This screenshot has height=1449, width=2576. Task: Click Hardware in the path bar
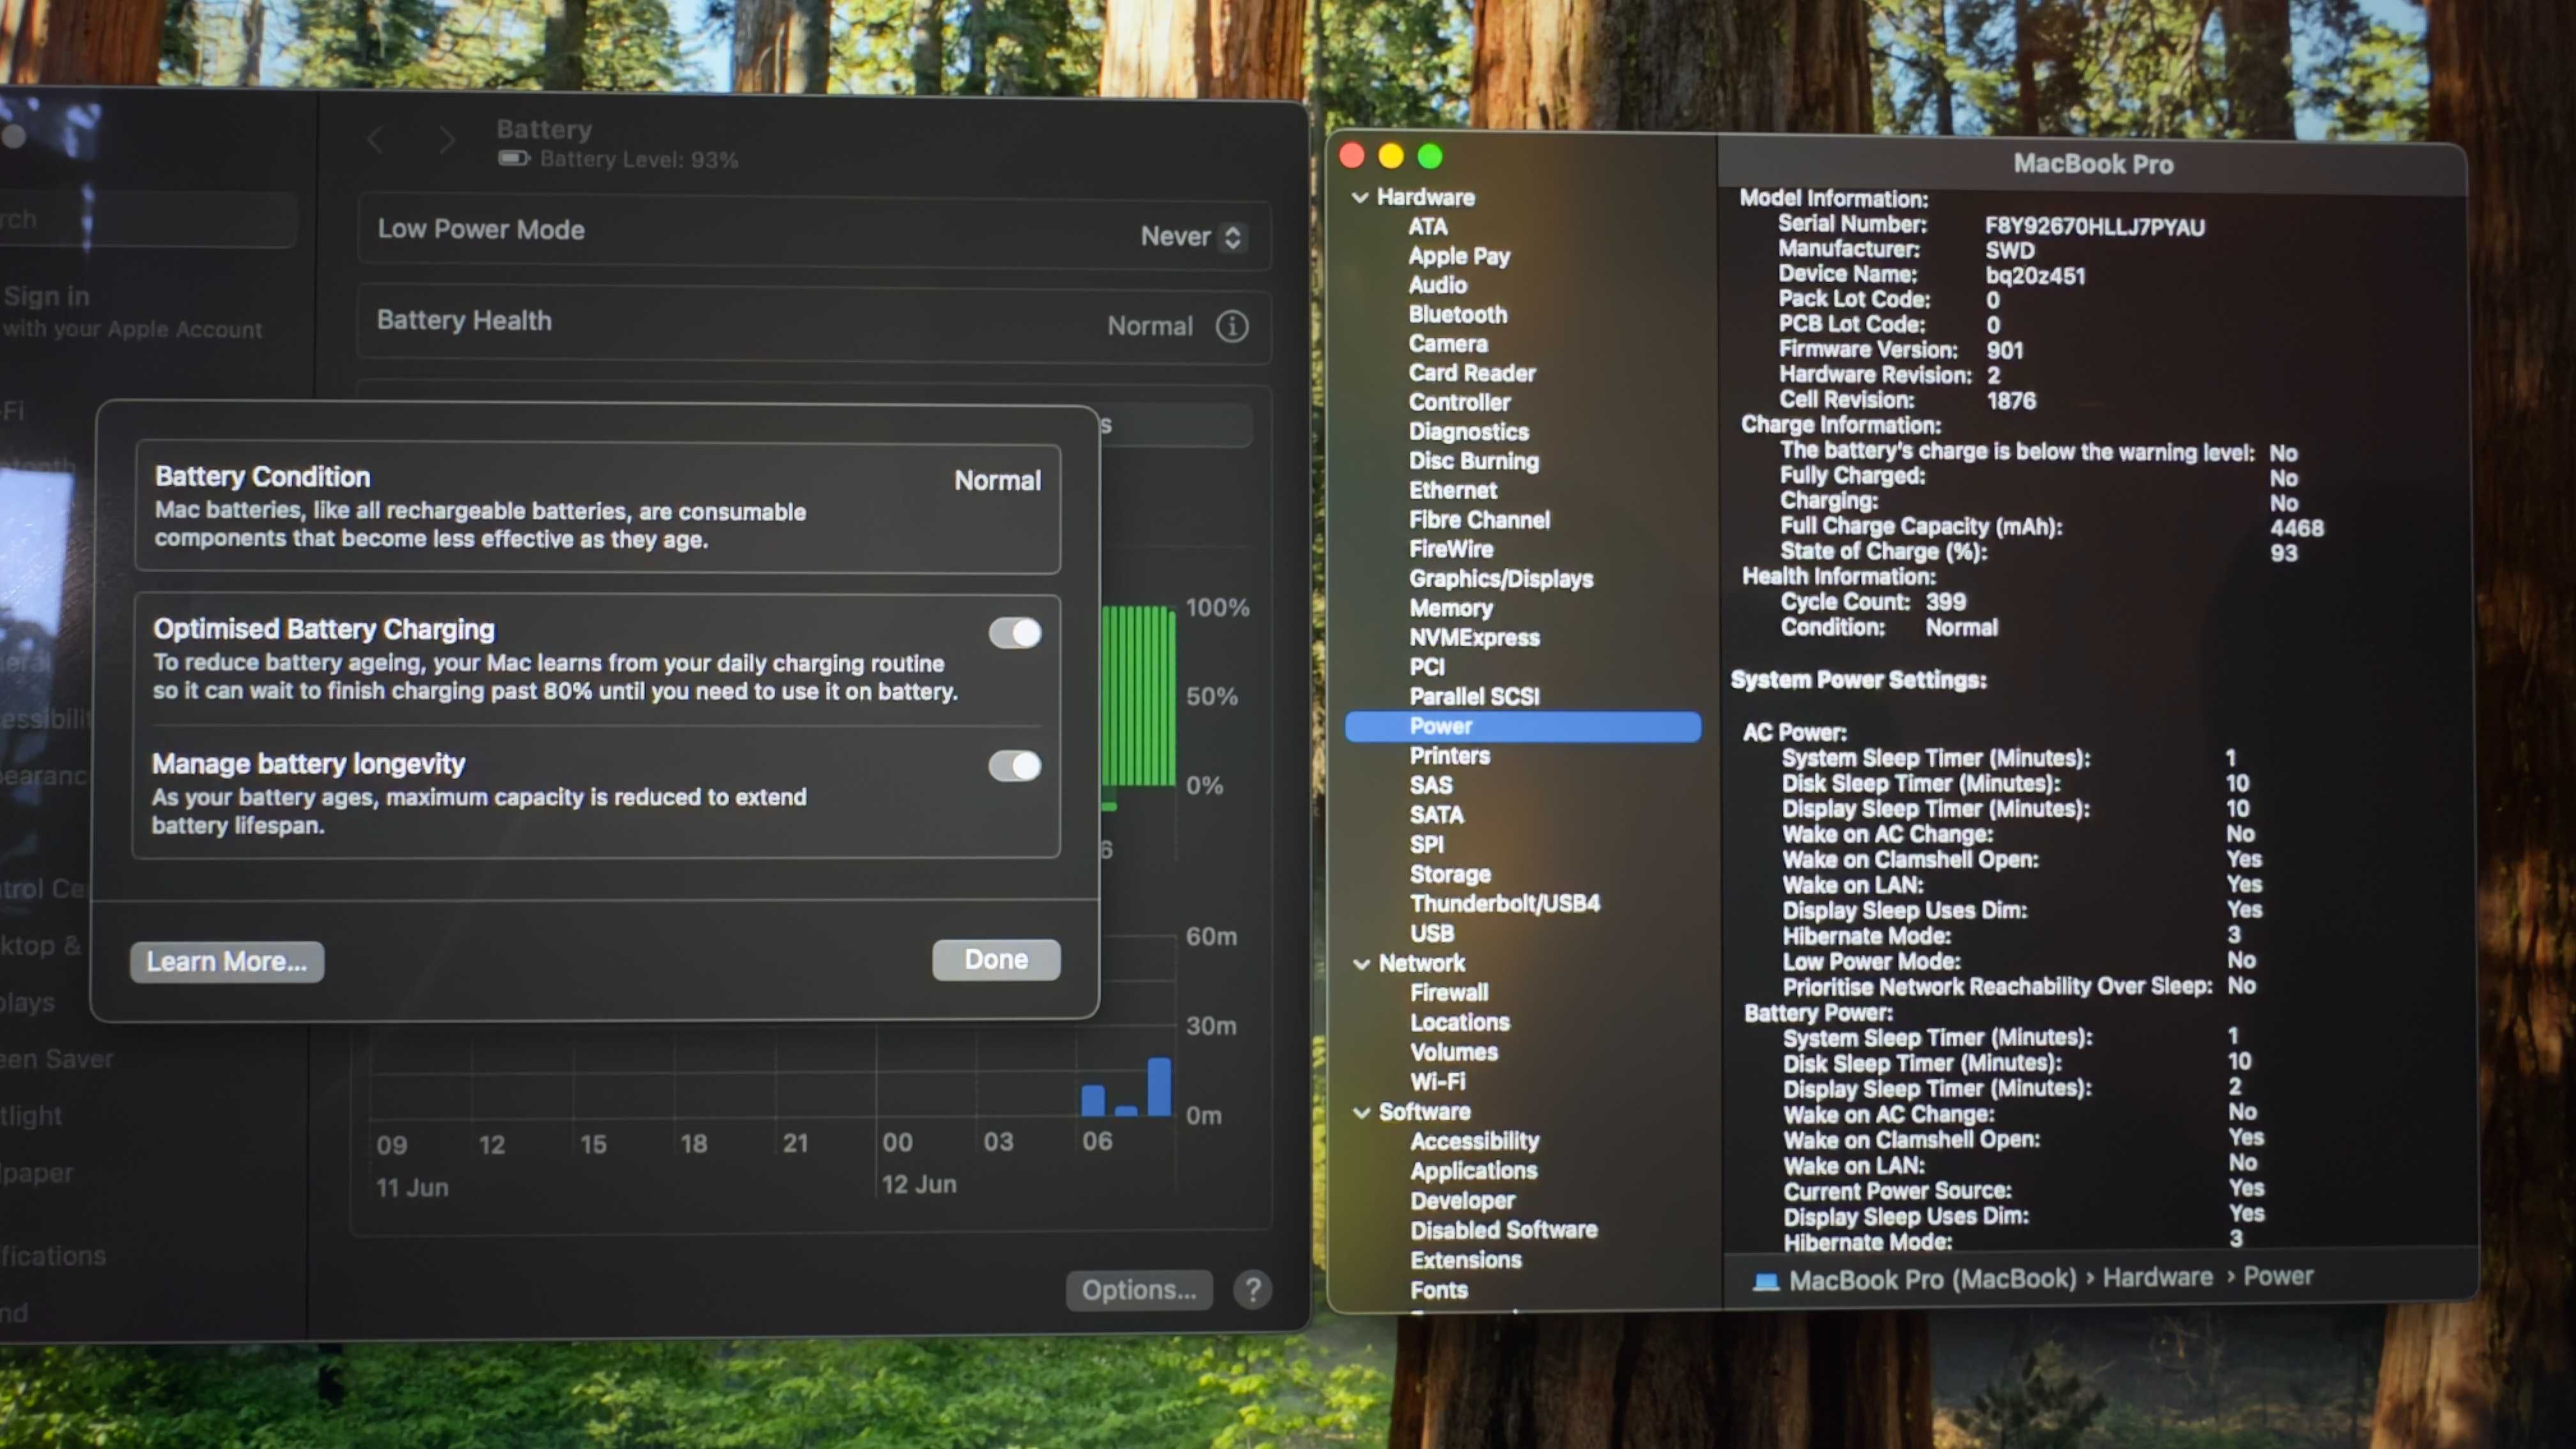pos(2157,1278)
